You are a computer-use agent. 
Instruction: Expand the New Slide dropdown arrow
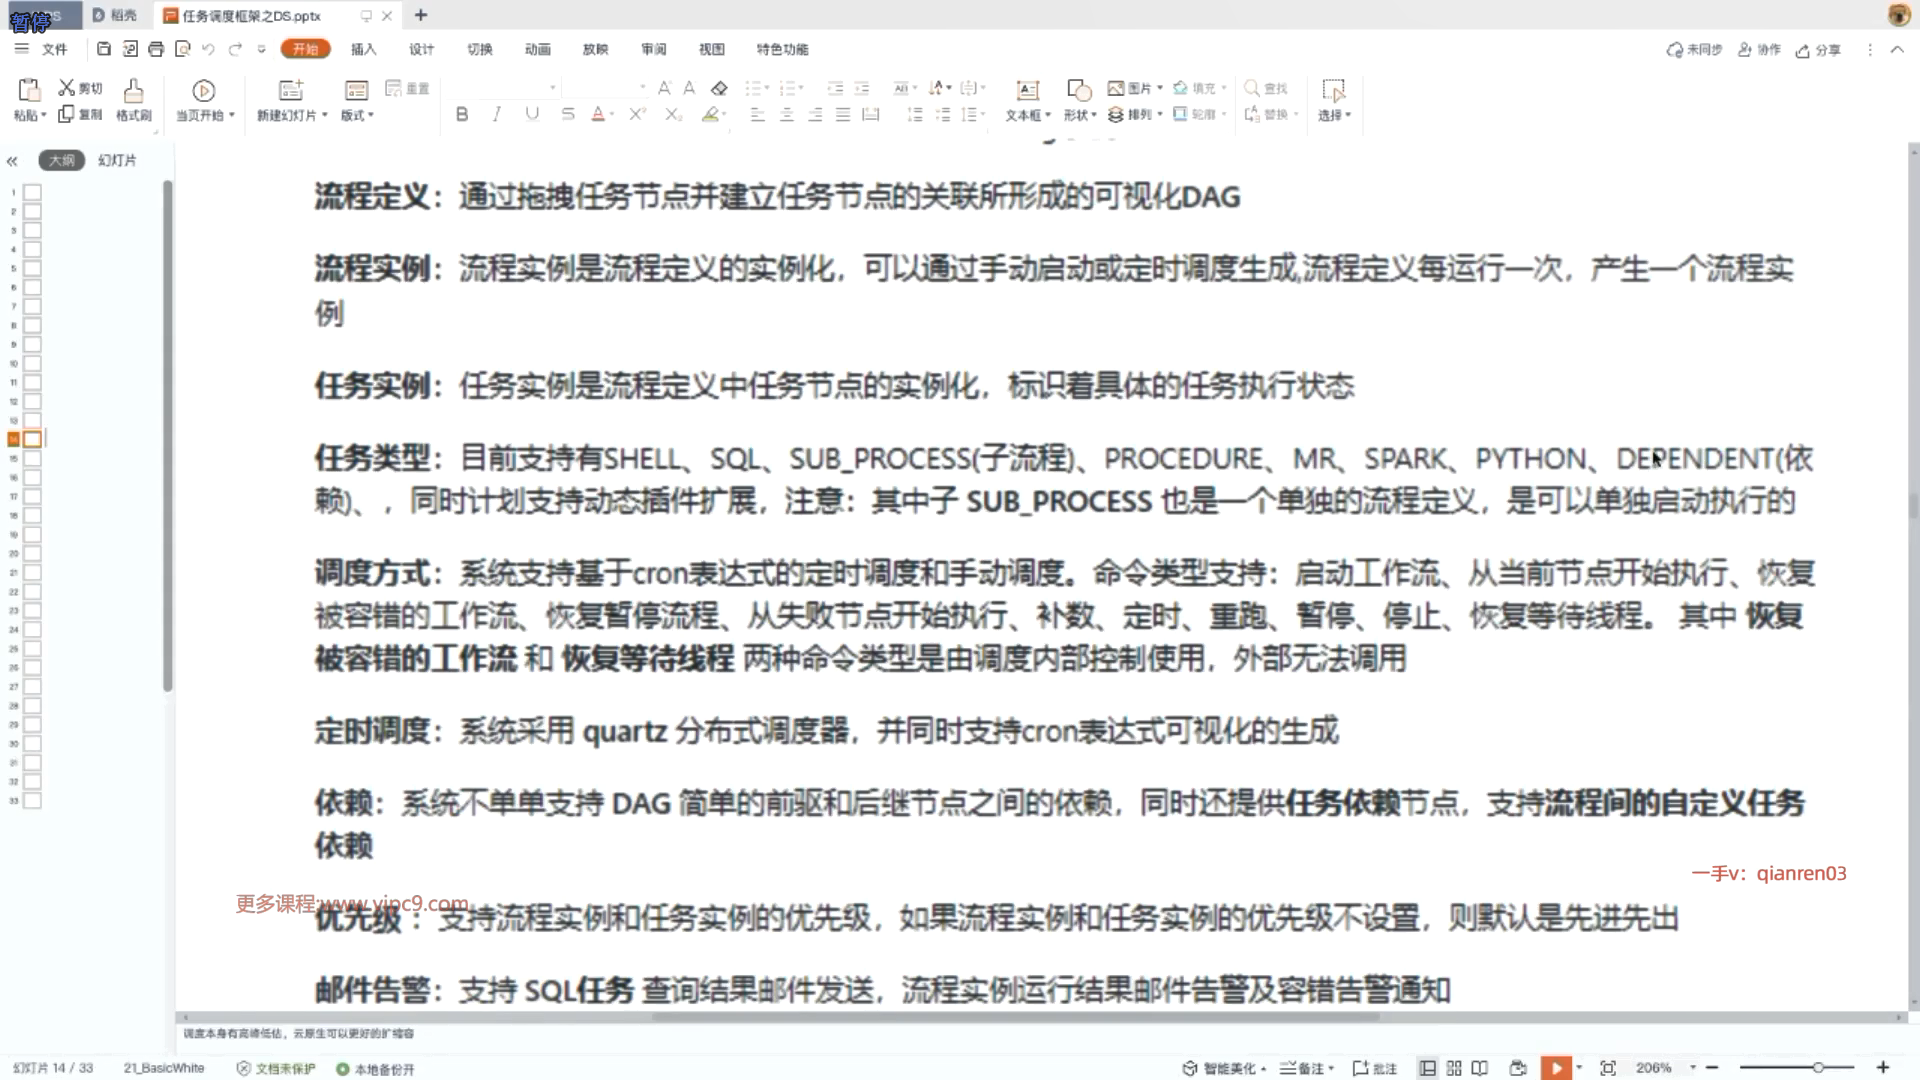point(324,115)
